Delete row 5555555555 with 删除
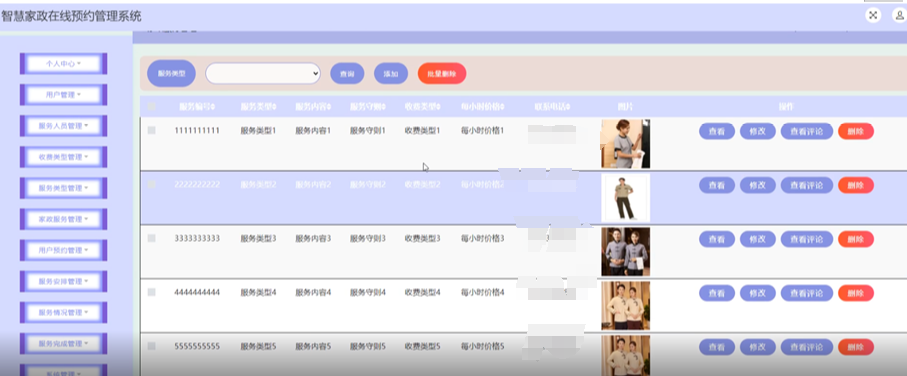Screen dimensions: 907x376 pos(856,347)
